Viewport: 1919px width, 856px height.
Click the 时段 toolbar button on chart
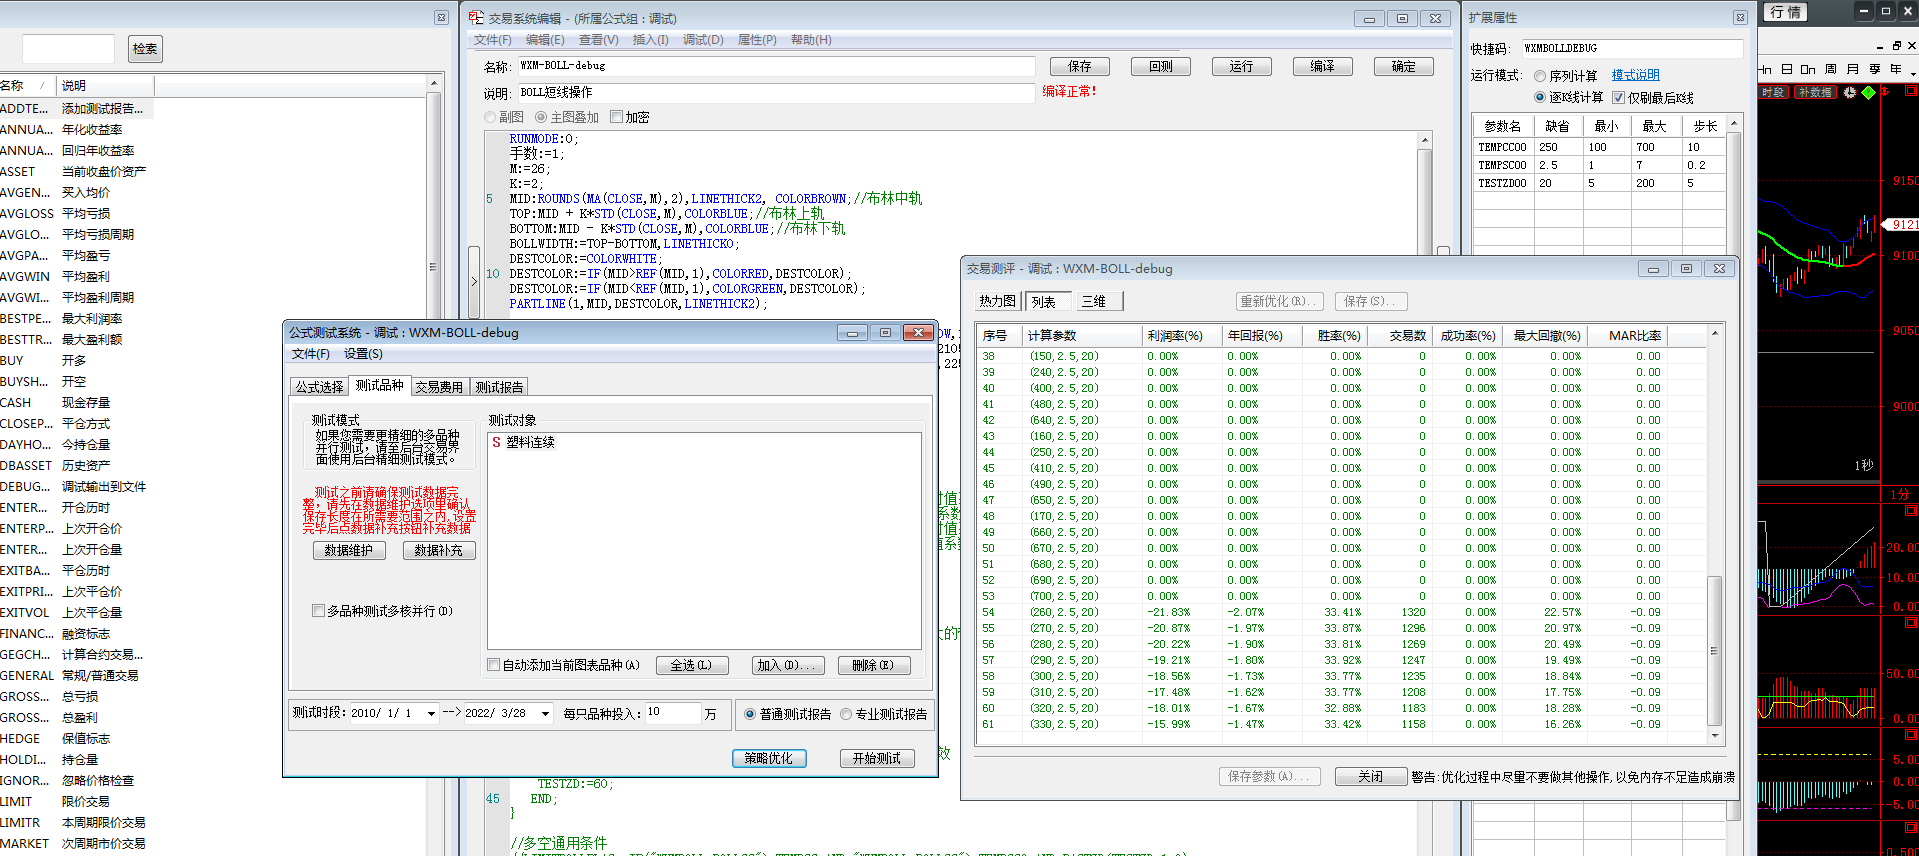click(x=1774, y=92)
